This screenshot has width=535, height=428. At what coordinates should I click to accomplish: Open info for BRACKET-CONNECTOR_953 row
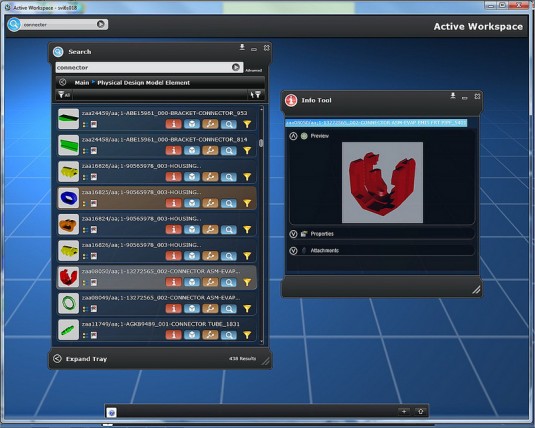click(174, 124)
